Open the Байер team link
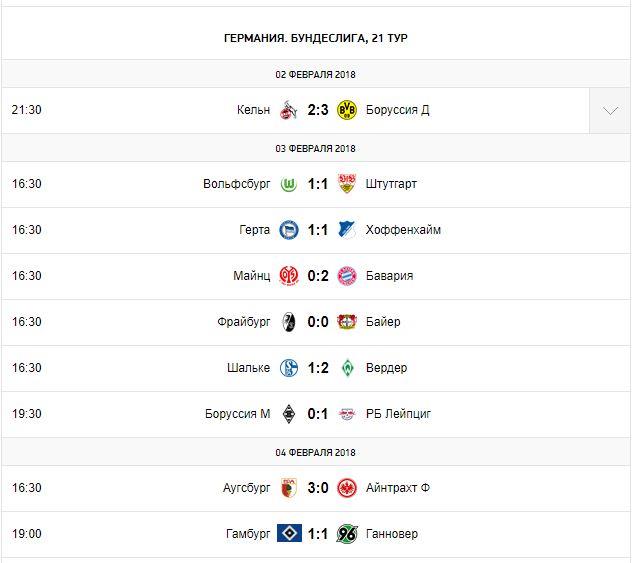 384,322
